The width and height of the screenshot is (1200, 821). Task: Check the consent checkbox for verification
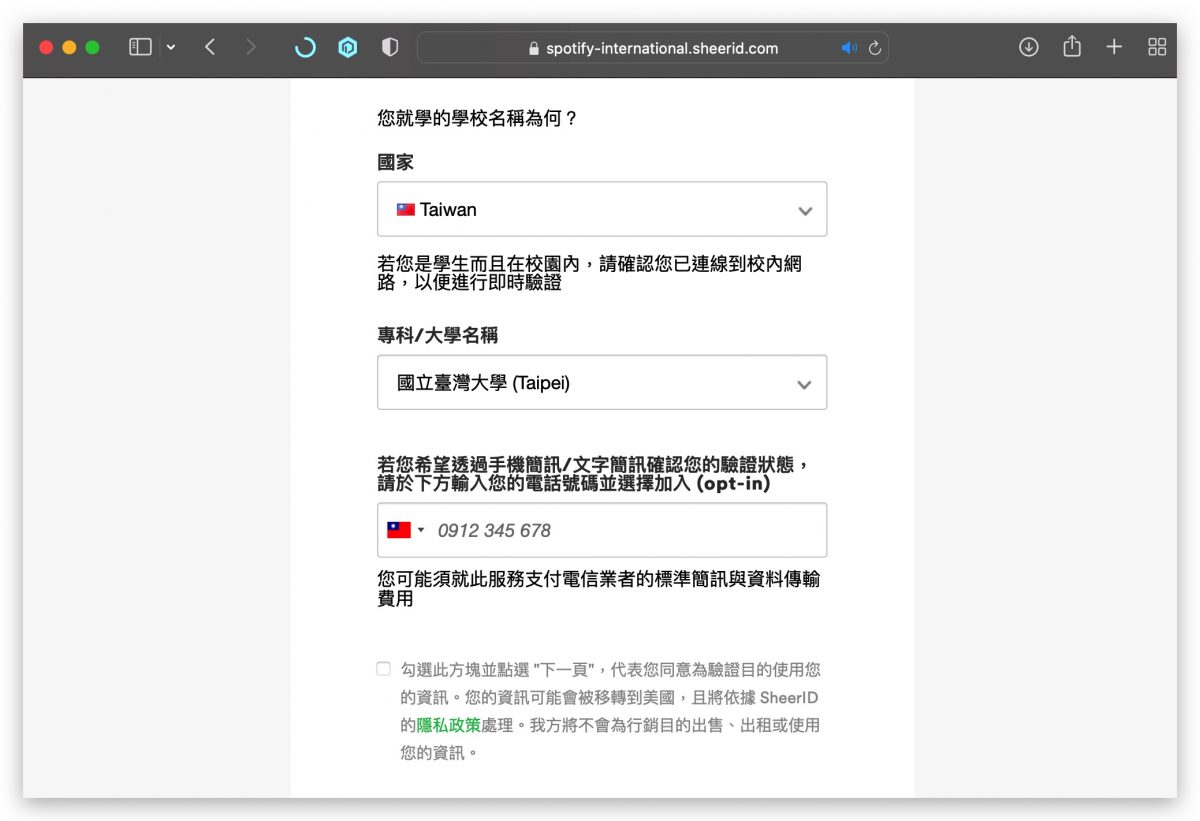pos(383,669)
